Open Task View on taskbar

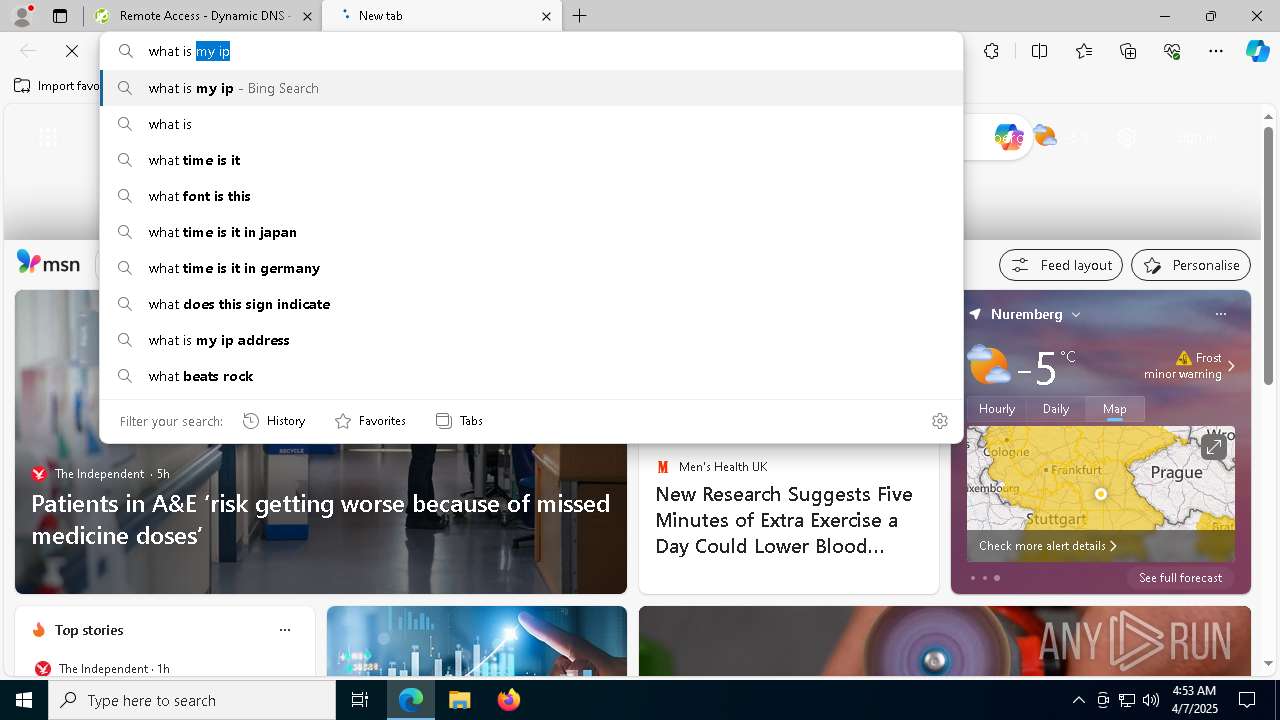360,700
